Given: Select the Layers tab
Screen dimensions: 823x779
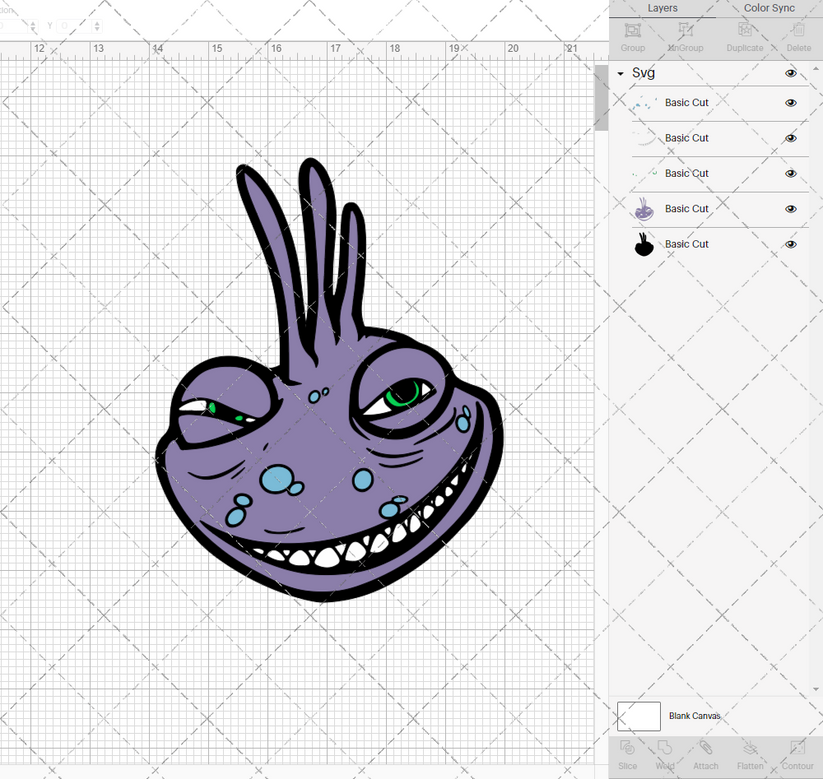Looking at the screenshot, I should [x=662, y=8].
